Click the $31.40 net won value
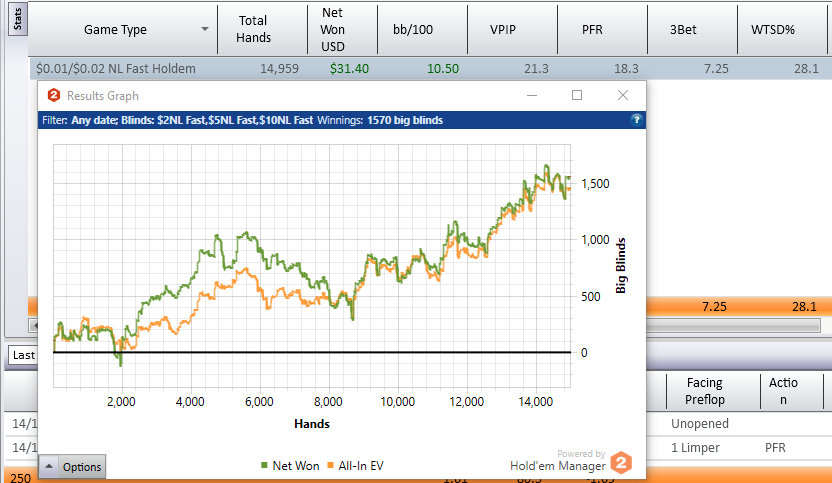Image resolution: width=832 pixels, height=483 pixels. pyautogui.click(x=349, y=68)
